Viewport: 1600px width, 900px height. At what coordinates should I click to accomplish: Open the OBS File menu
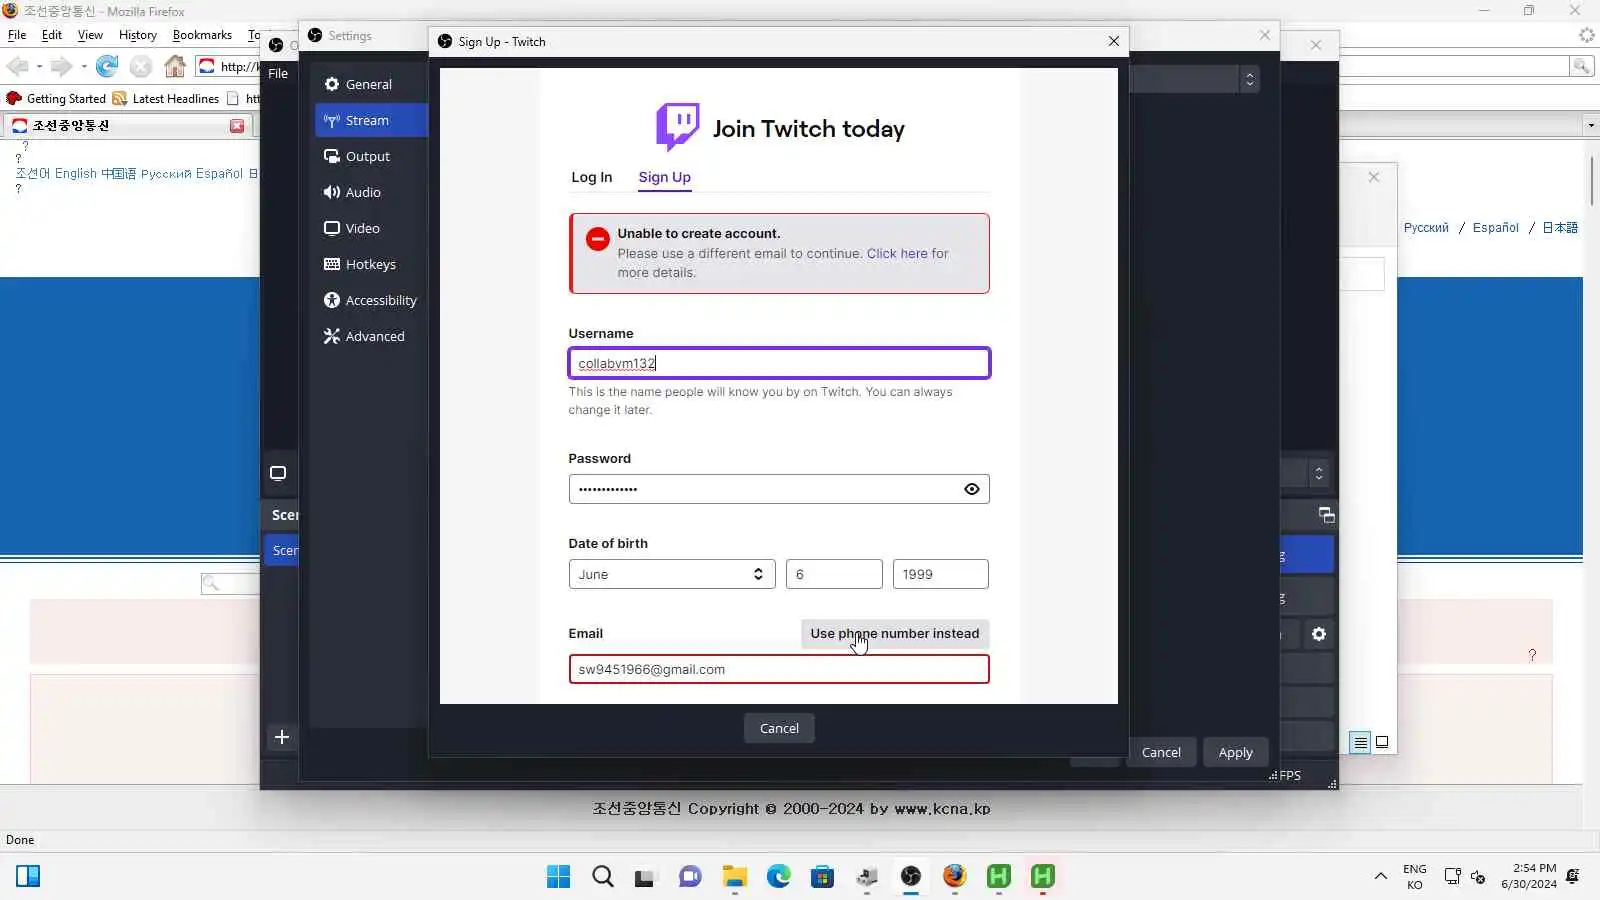click(278, 73)
